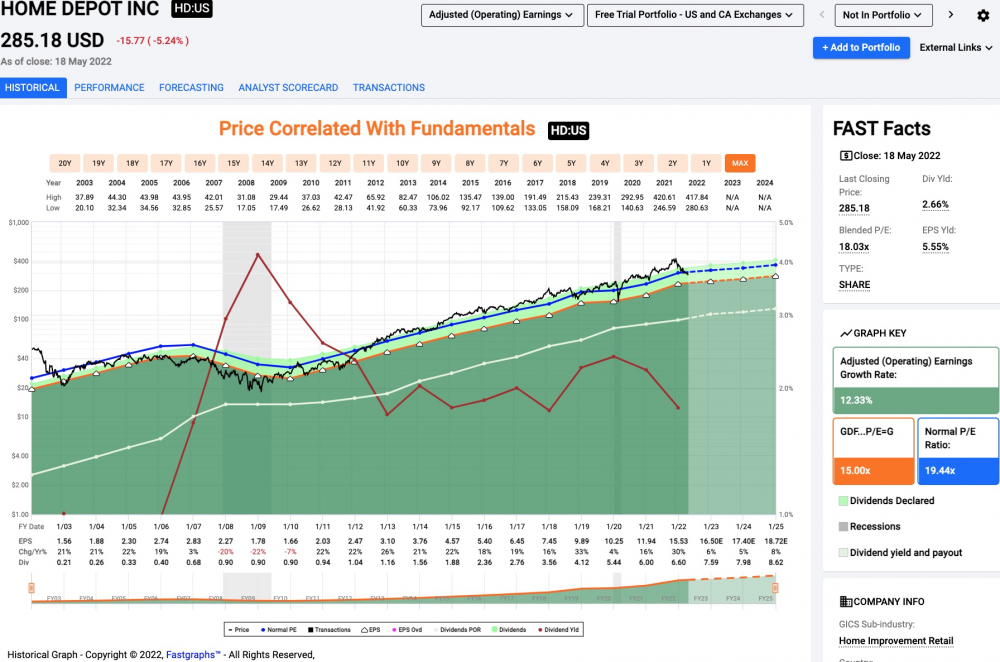The width and height of the screenshot is (1000, 662).
Task: Click the HD:US ticker badge beside company name
Action: 192,8
